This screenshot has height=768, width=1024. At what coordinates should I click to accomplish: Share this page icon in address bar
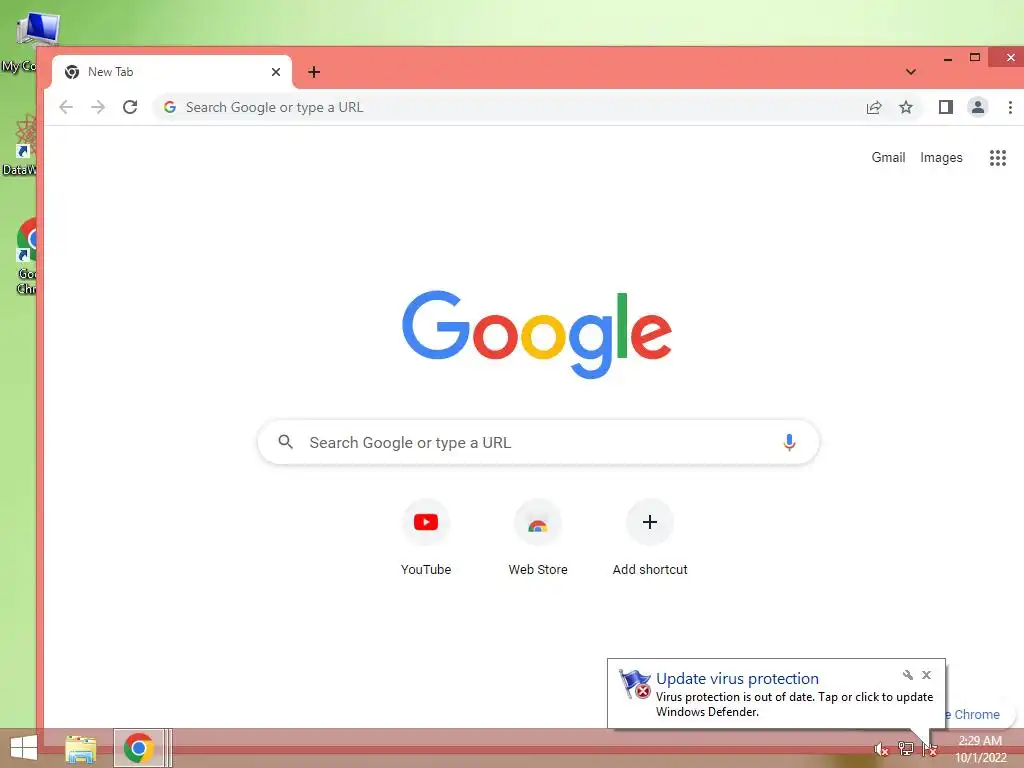pyautogui.click(x=874, y=107)
